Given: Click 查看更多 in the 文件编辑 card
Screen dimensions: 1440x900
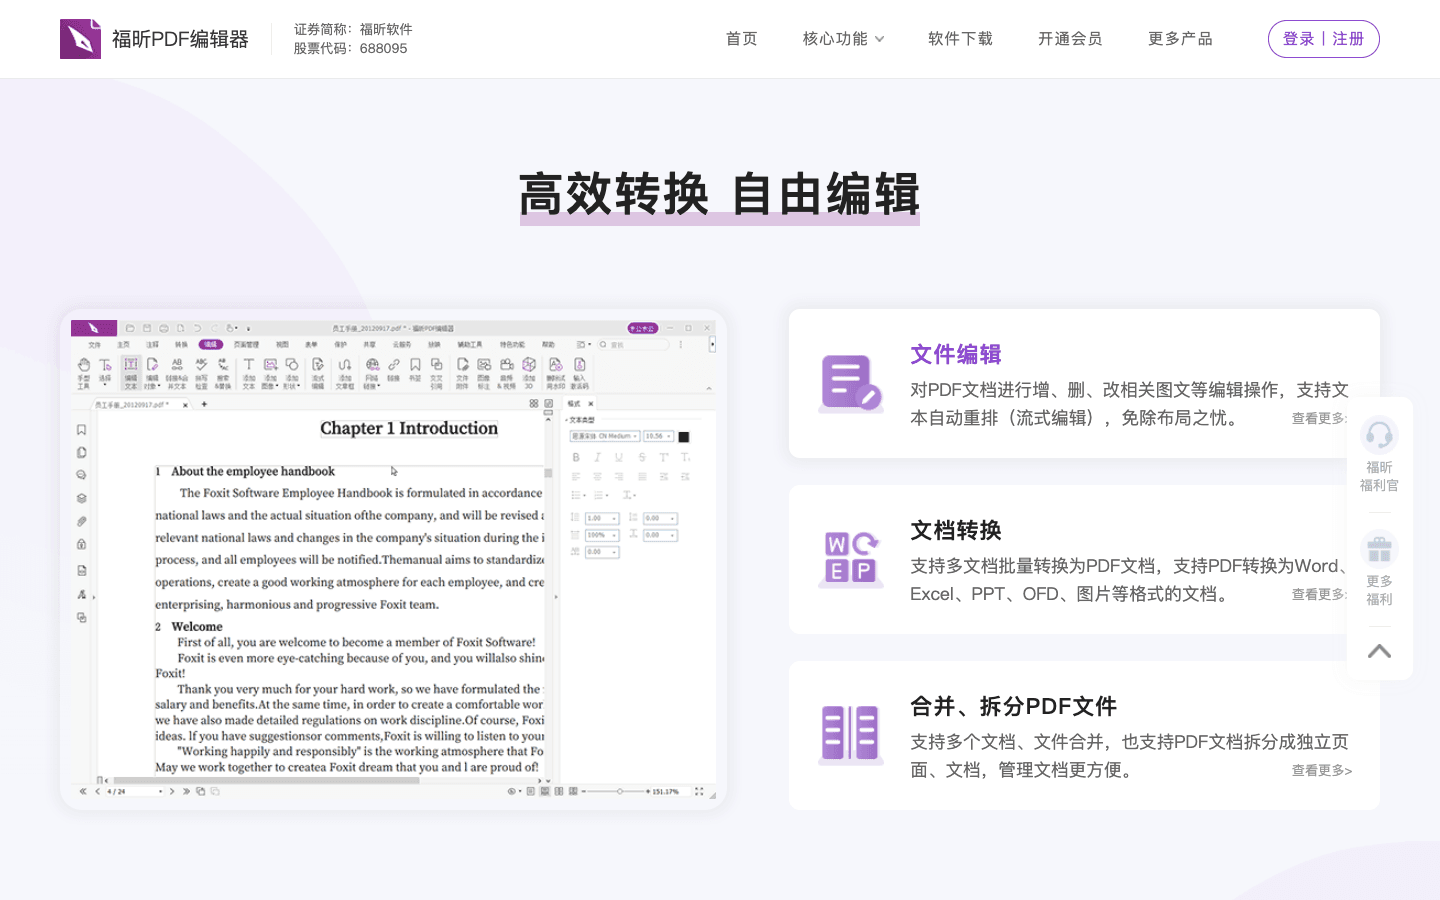Looking at the screenshot, I should tap(1320, 418).
